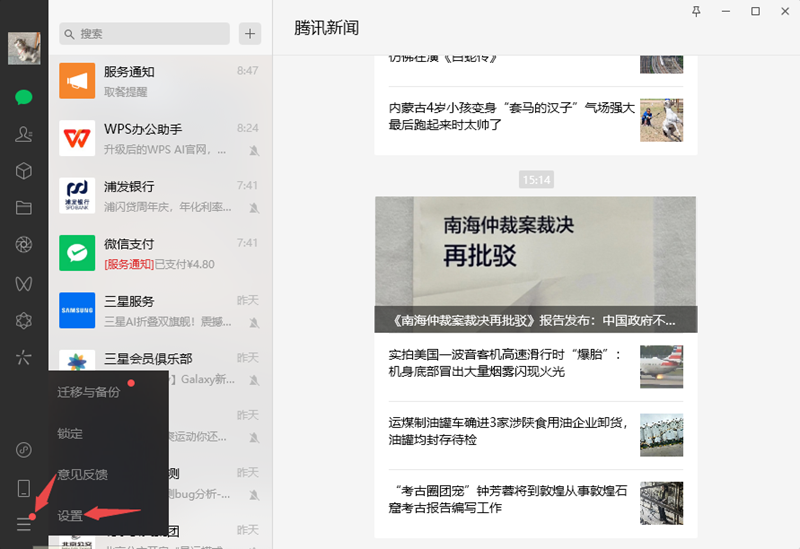Choose 设置 from the popup menu
Screen dimensions: 800x549
[70, 516]
